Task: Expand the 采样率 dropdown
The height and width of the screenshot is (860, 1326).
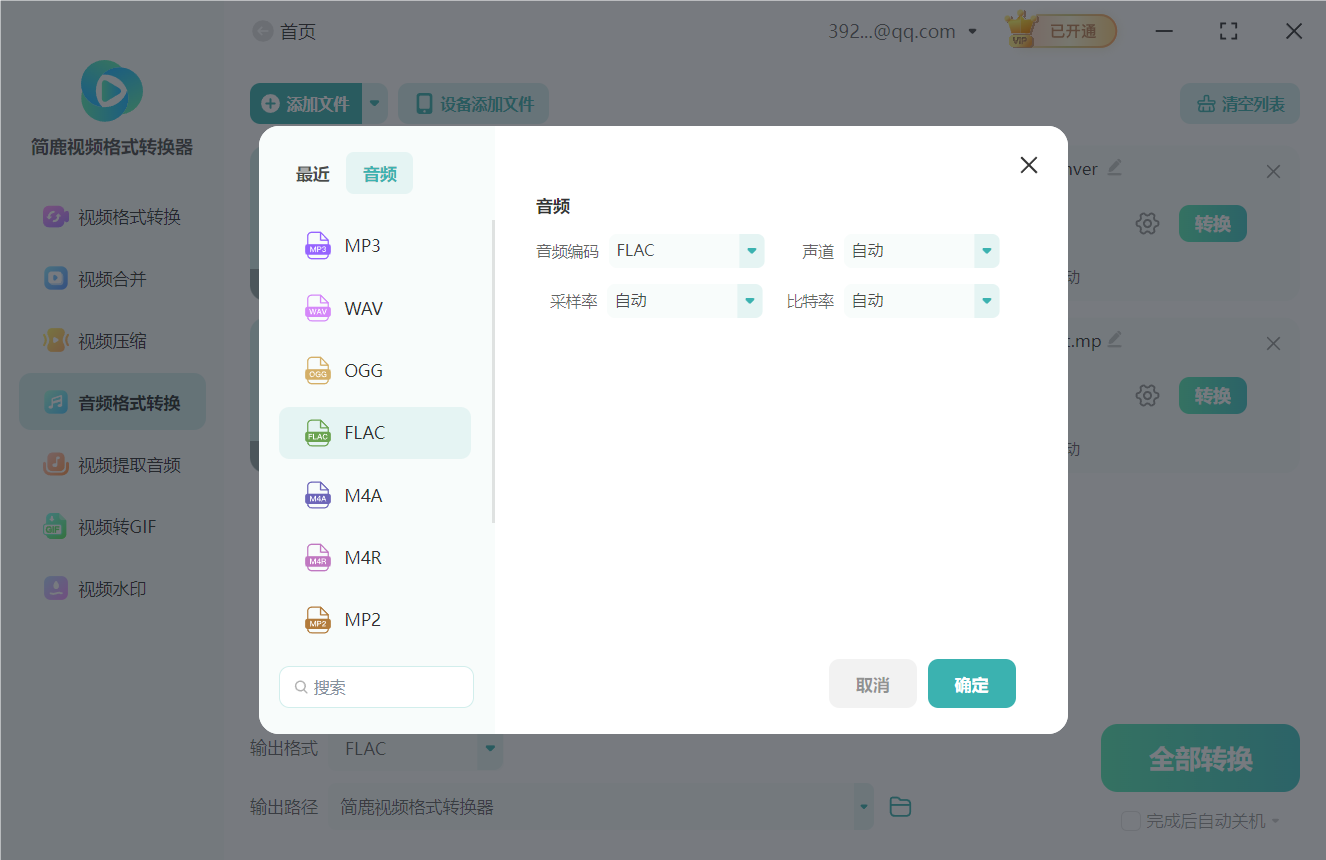Action: [x=750, y=300]
